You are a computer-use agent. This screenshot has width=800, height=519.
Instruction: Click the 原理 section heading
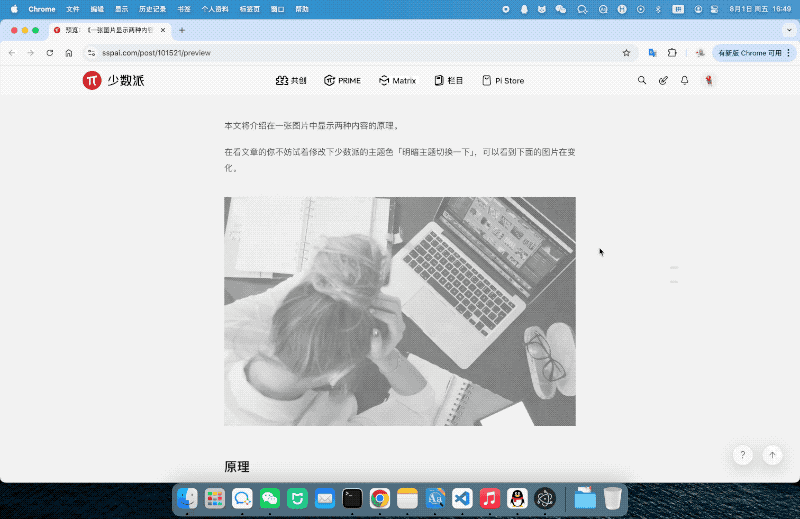click(x=237, y=466)
